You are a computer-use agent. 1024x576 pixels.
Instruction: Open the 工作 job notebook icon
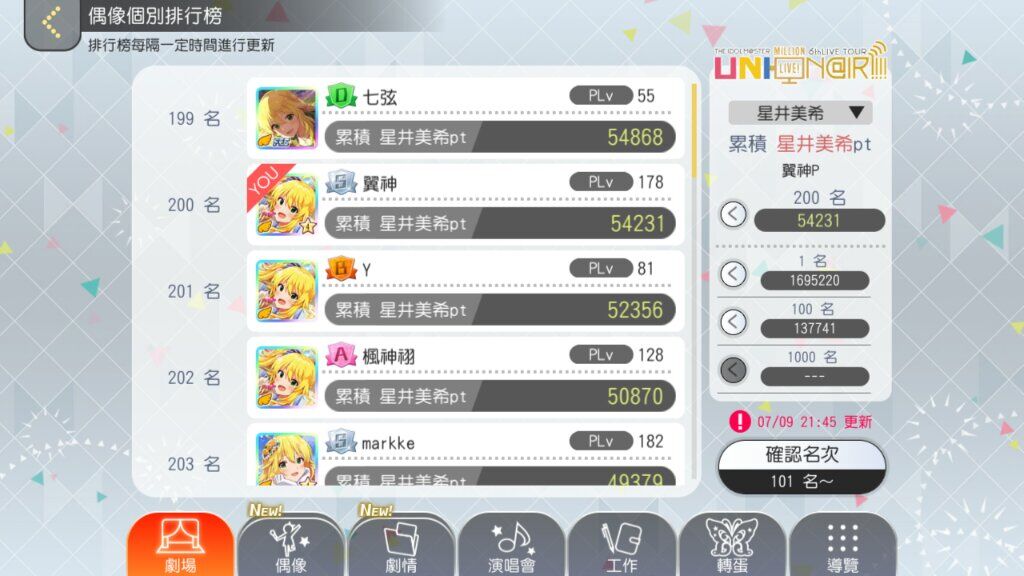tap(622, 545)
